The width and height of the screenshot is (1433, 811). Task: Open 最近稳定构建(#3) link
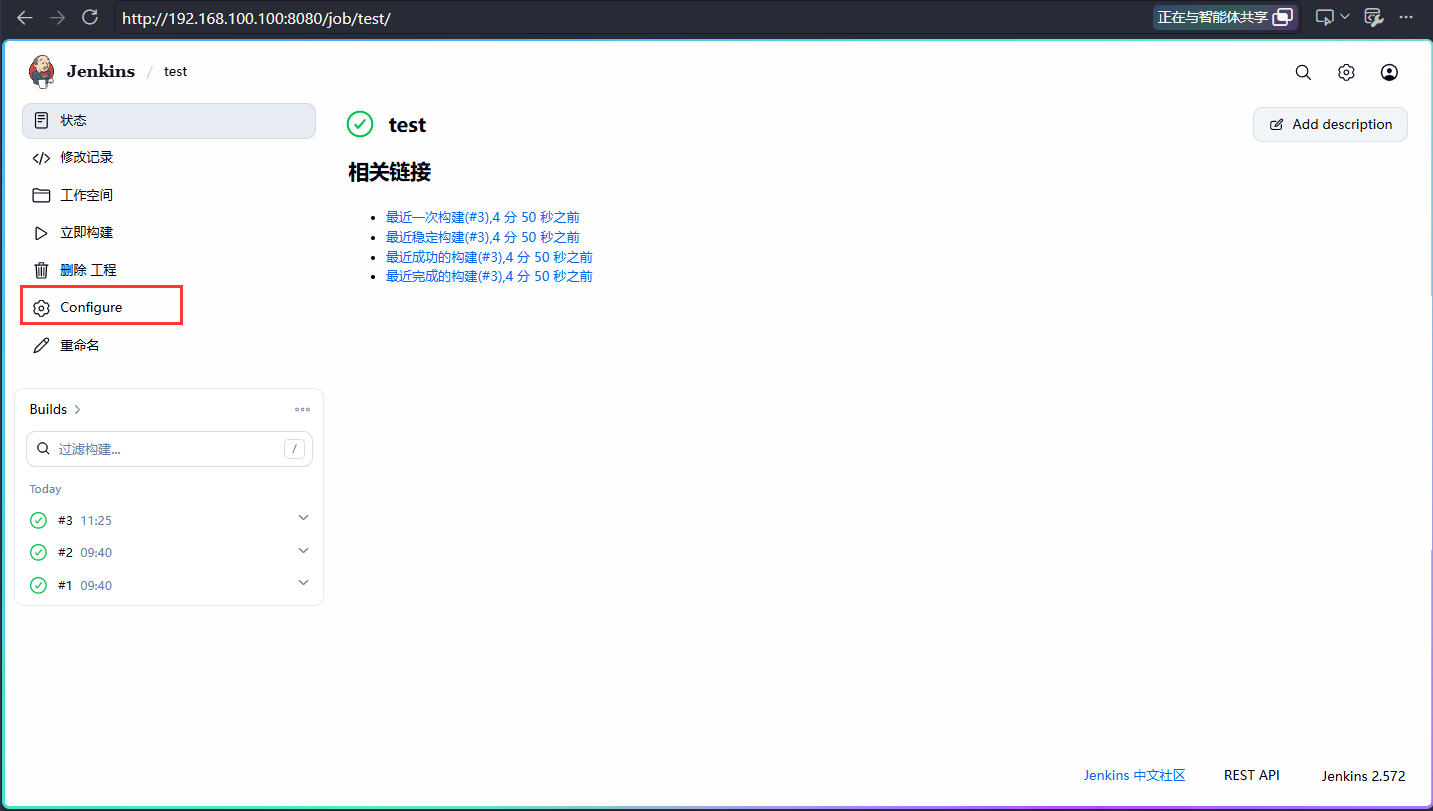(x=483, y=237)
